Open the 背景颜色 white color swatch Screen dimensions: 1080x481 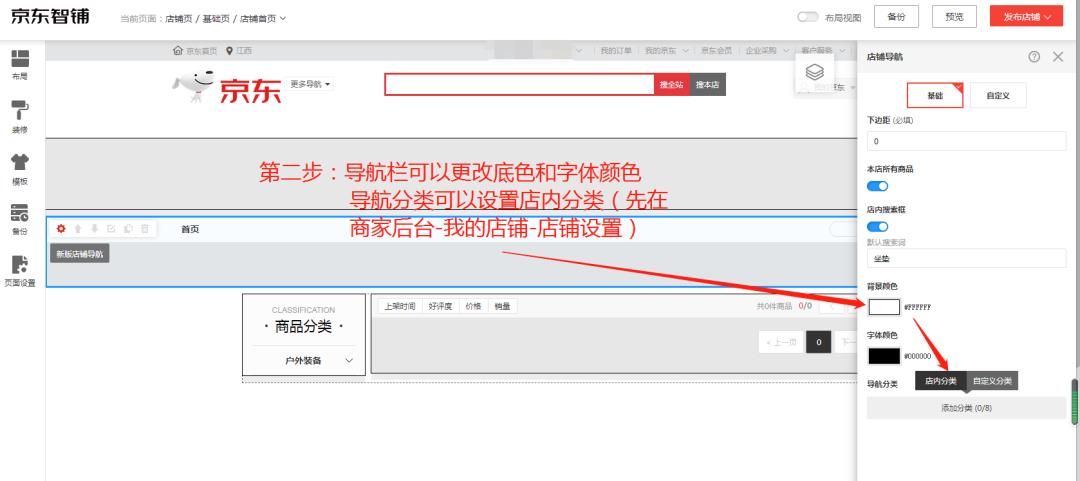(x=884, y=307)
